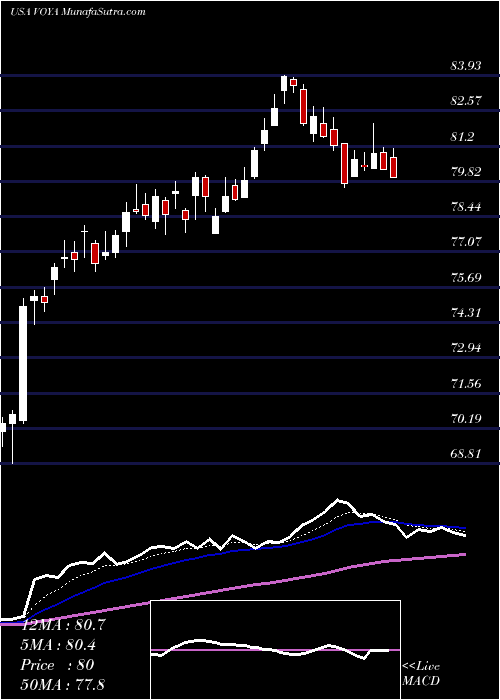The height and width of the screenshot is (700, 500).
Task: Click the 81.2 price axis label
Action: [462, 137]
